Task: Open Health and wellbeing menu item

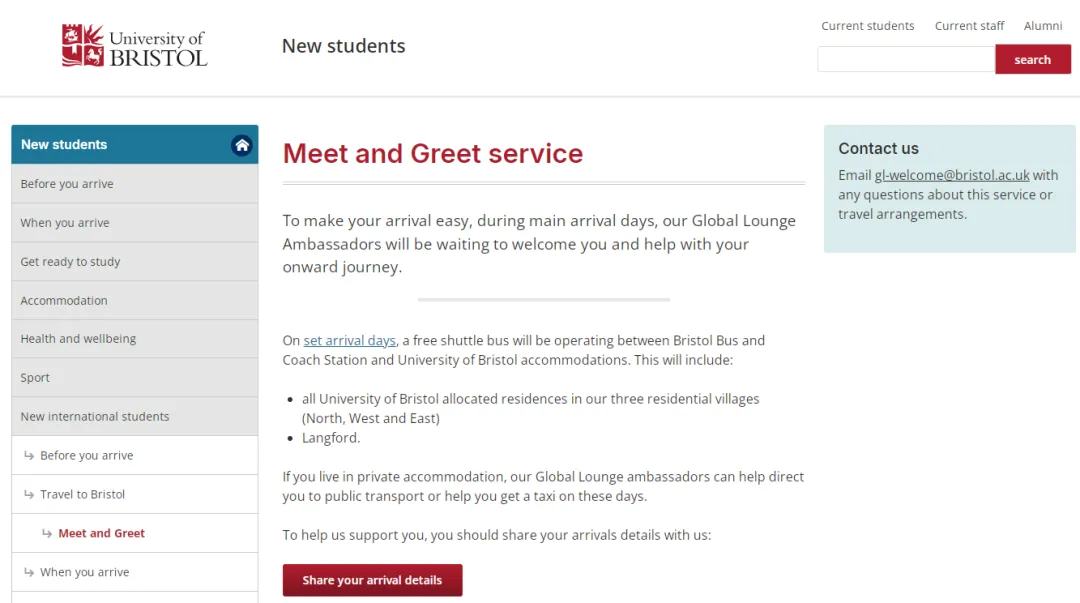Action: click(135, 339)
